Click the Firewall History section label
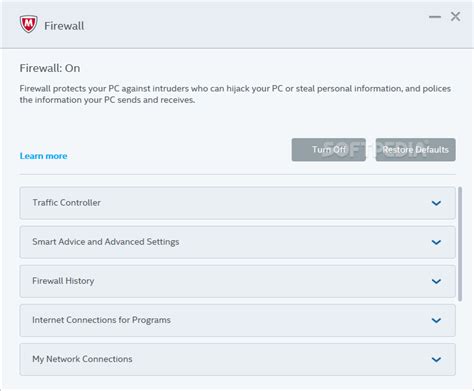 [63, 281]
